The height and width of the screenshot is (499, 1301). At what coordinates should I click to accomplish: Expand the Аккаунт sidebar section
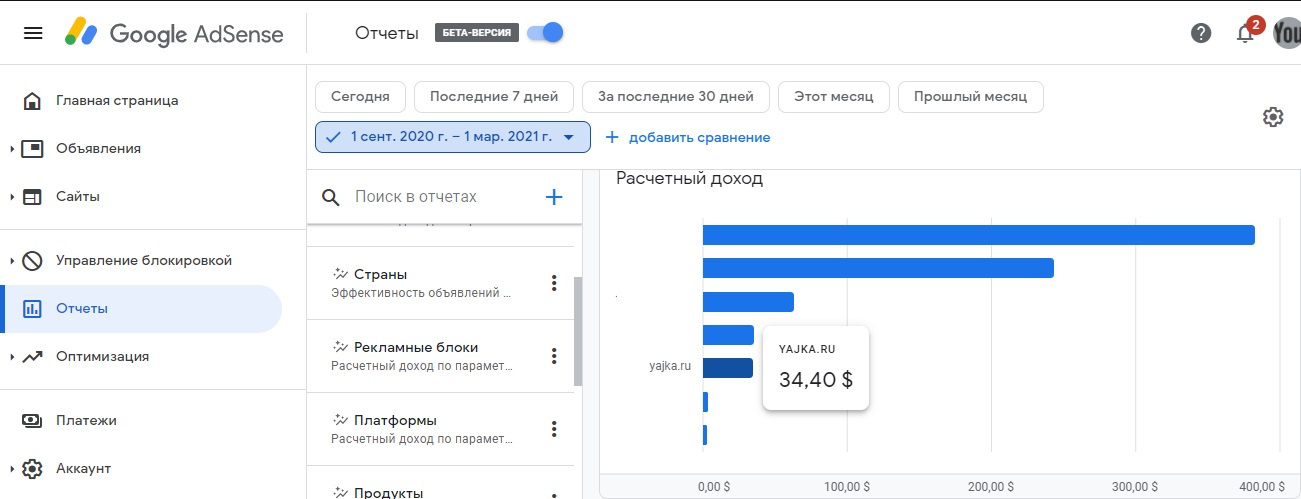pos(12,469)
